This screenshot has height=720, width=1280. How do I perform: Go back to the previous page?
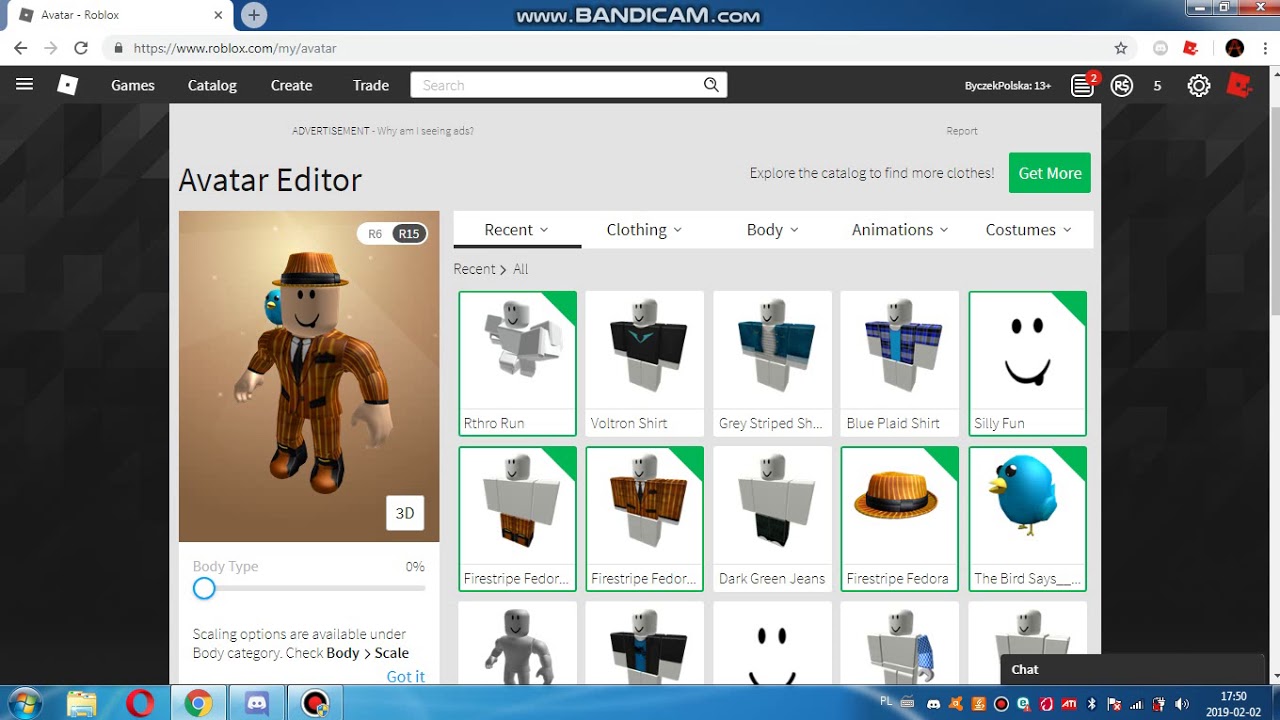[21, 48]
